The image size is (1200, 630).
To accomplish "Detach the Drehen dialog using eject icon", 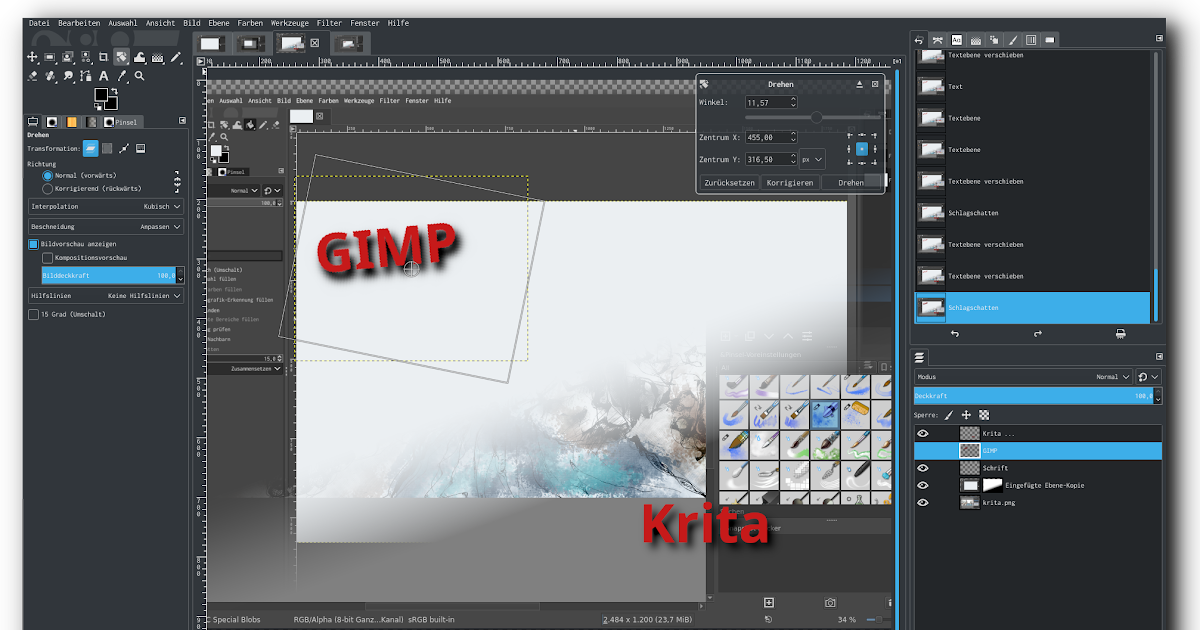I will [x=859, y=84].
